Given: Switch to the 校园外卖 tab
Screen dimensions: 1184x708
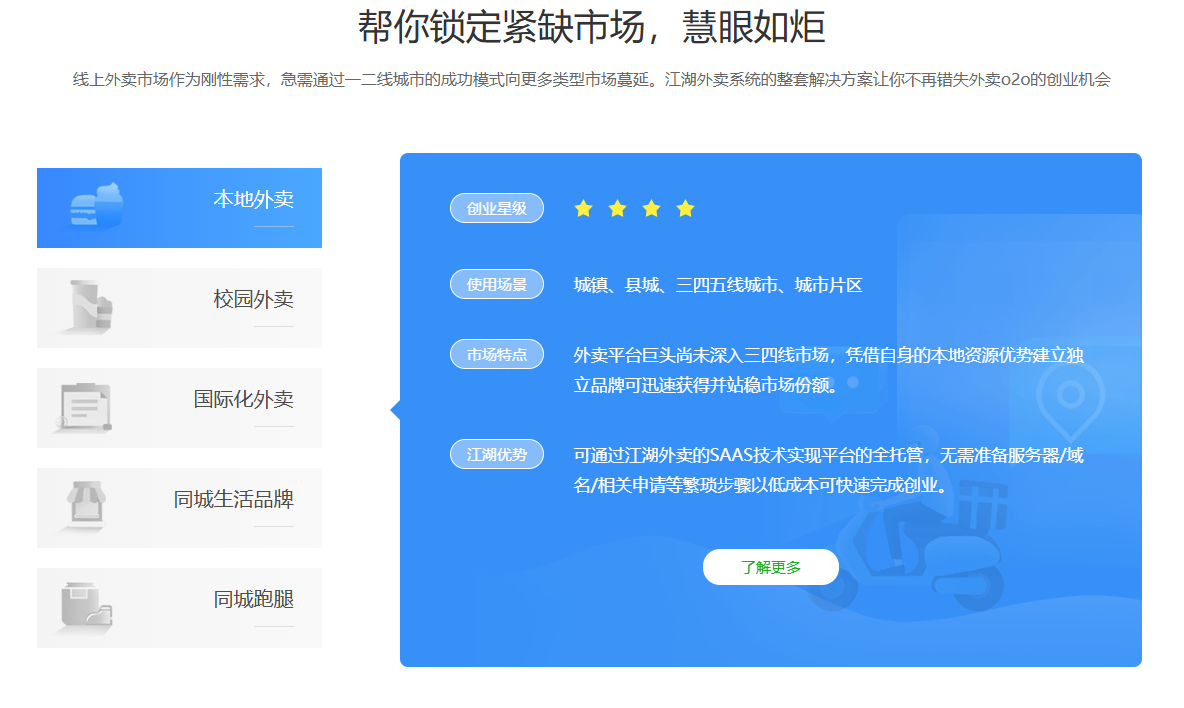Looking at the screenshot, I should click(x=253, y=299).
